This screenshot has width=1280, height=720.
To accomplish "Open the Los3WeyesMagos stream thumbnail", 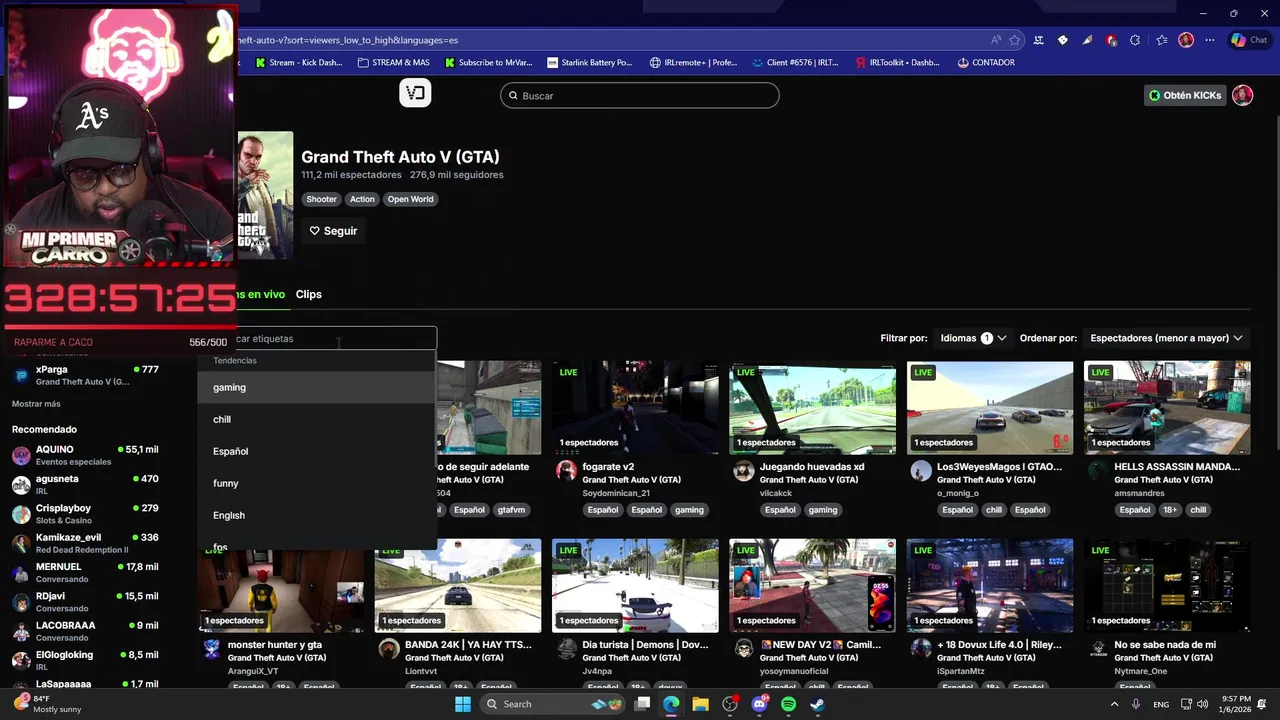I will (x=990, y=408).
